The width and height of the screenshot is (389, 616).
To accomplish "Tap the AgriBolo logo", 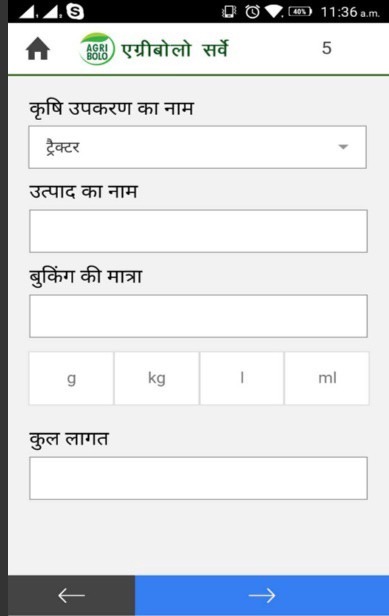I will pyautogui.click(x=97, y=49).
